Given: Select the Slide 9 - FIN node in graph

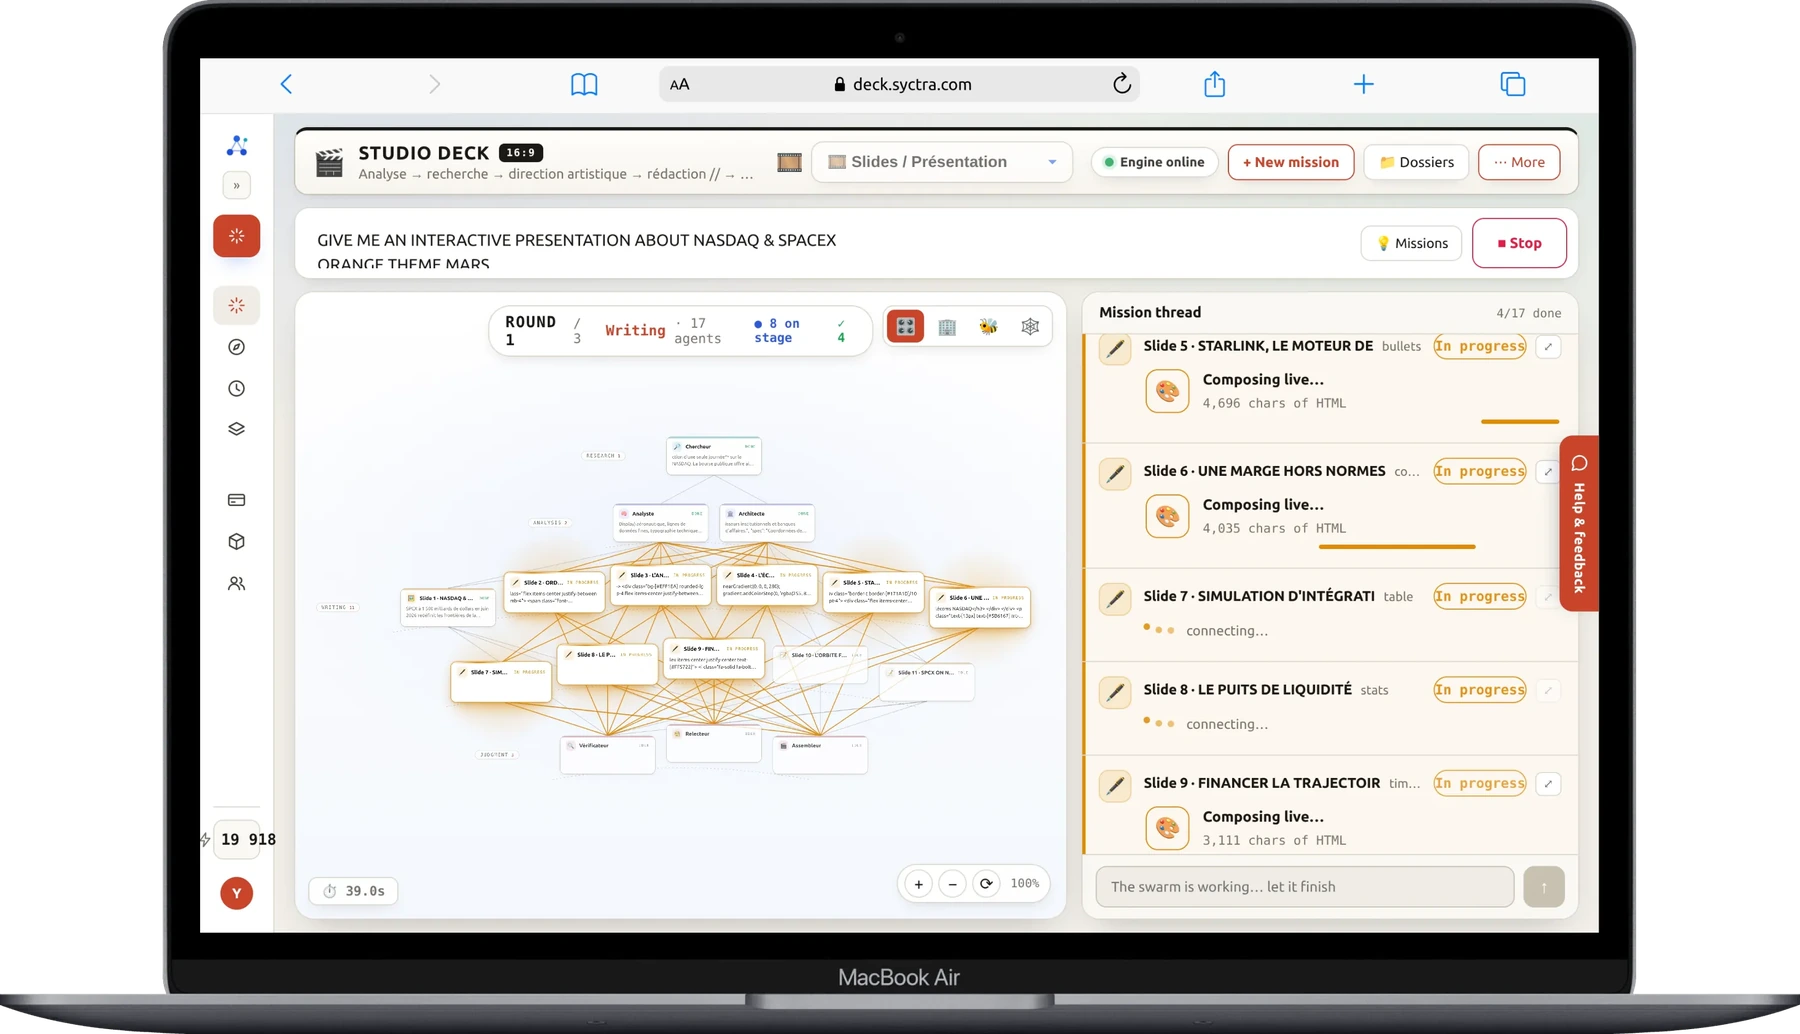Looking at the screenshot, I should [714, 658].
